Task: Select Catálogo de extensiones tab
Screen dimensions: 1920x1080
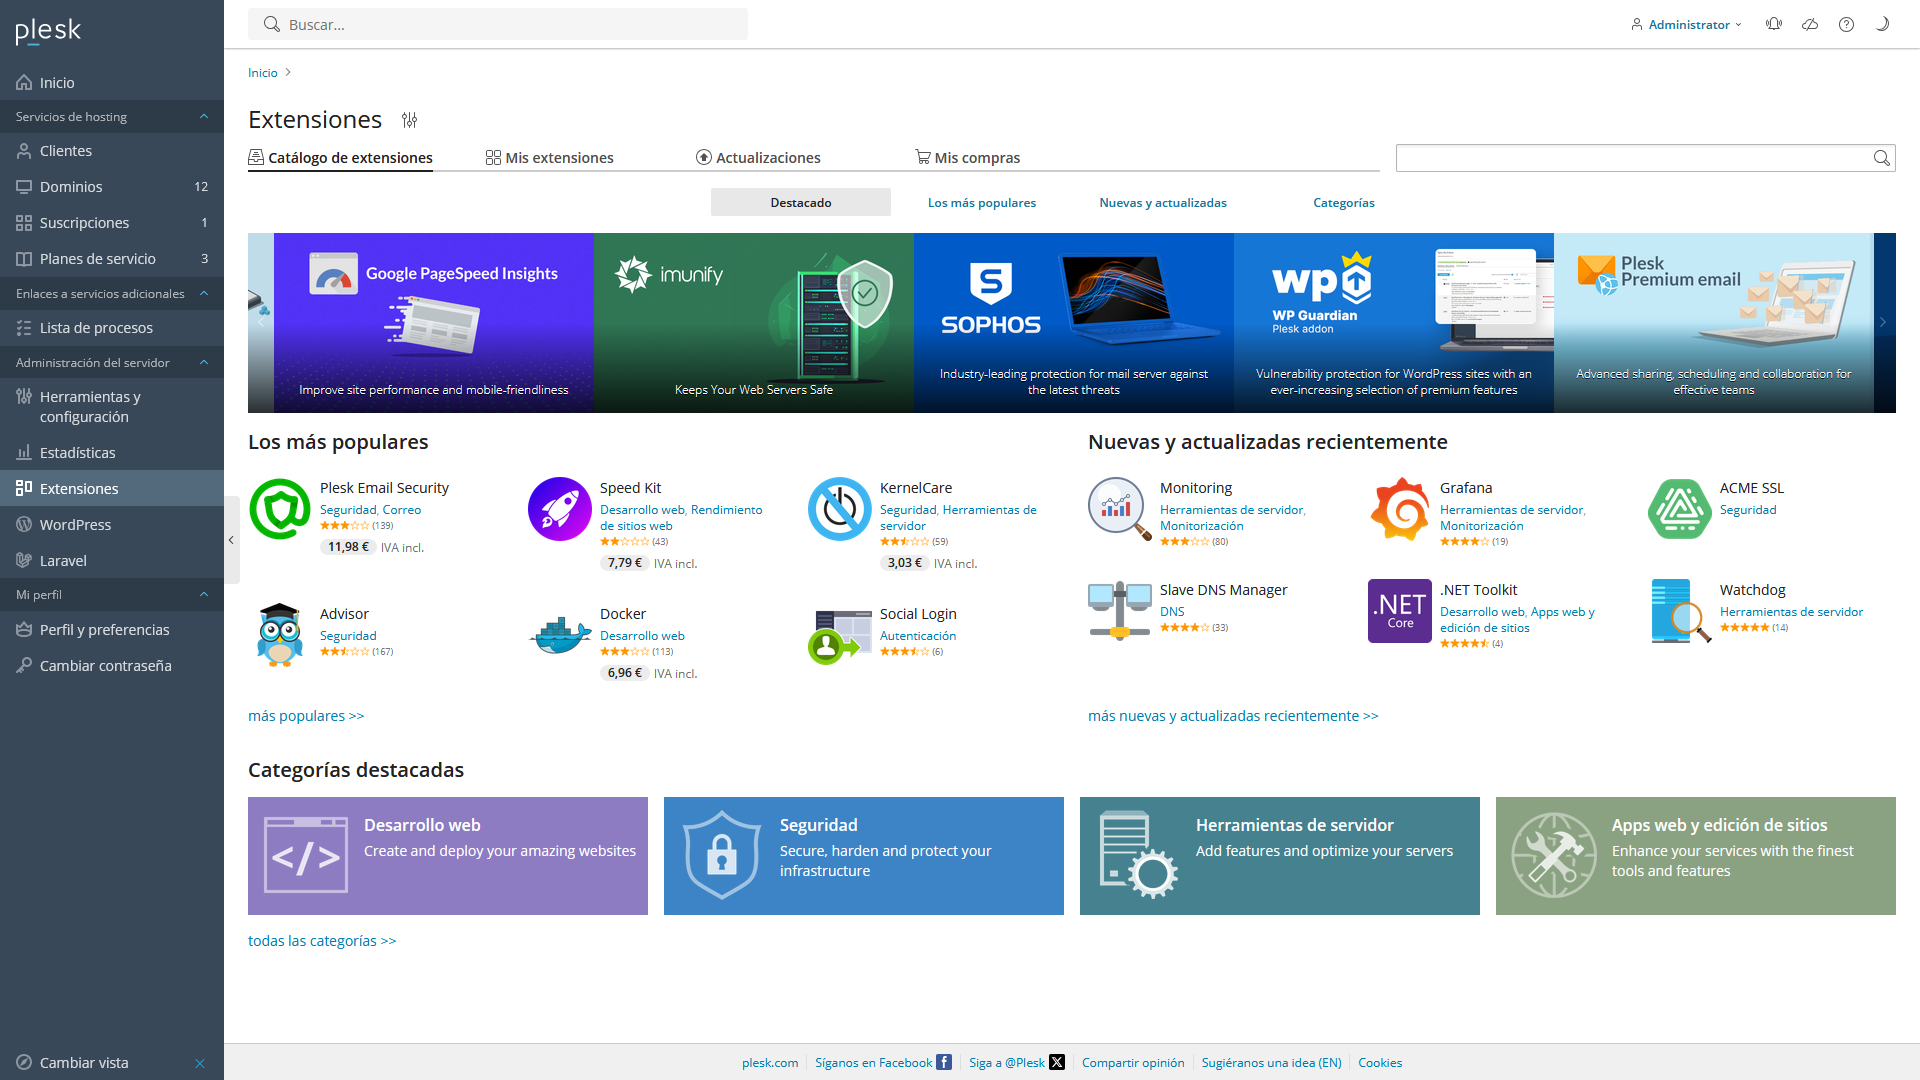Action: click(x=340, y=158)
